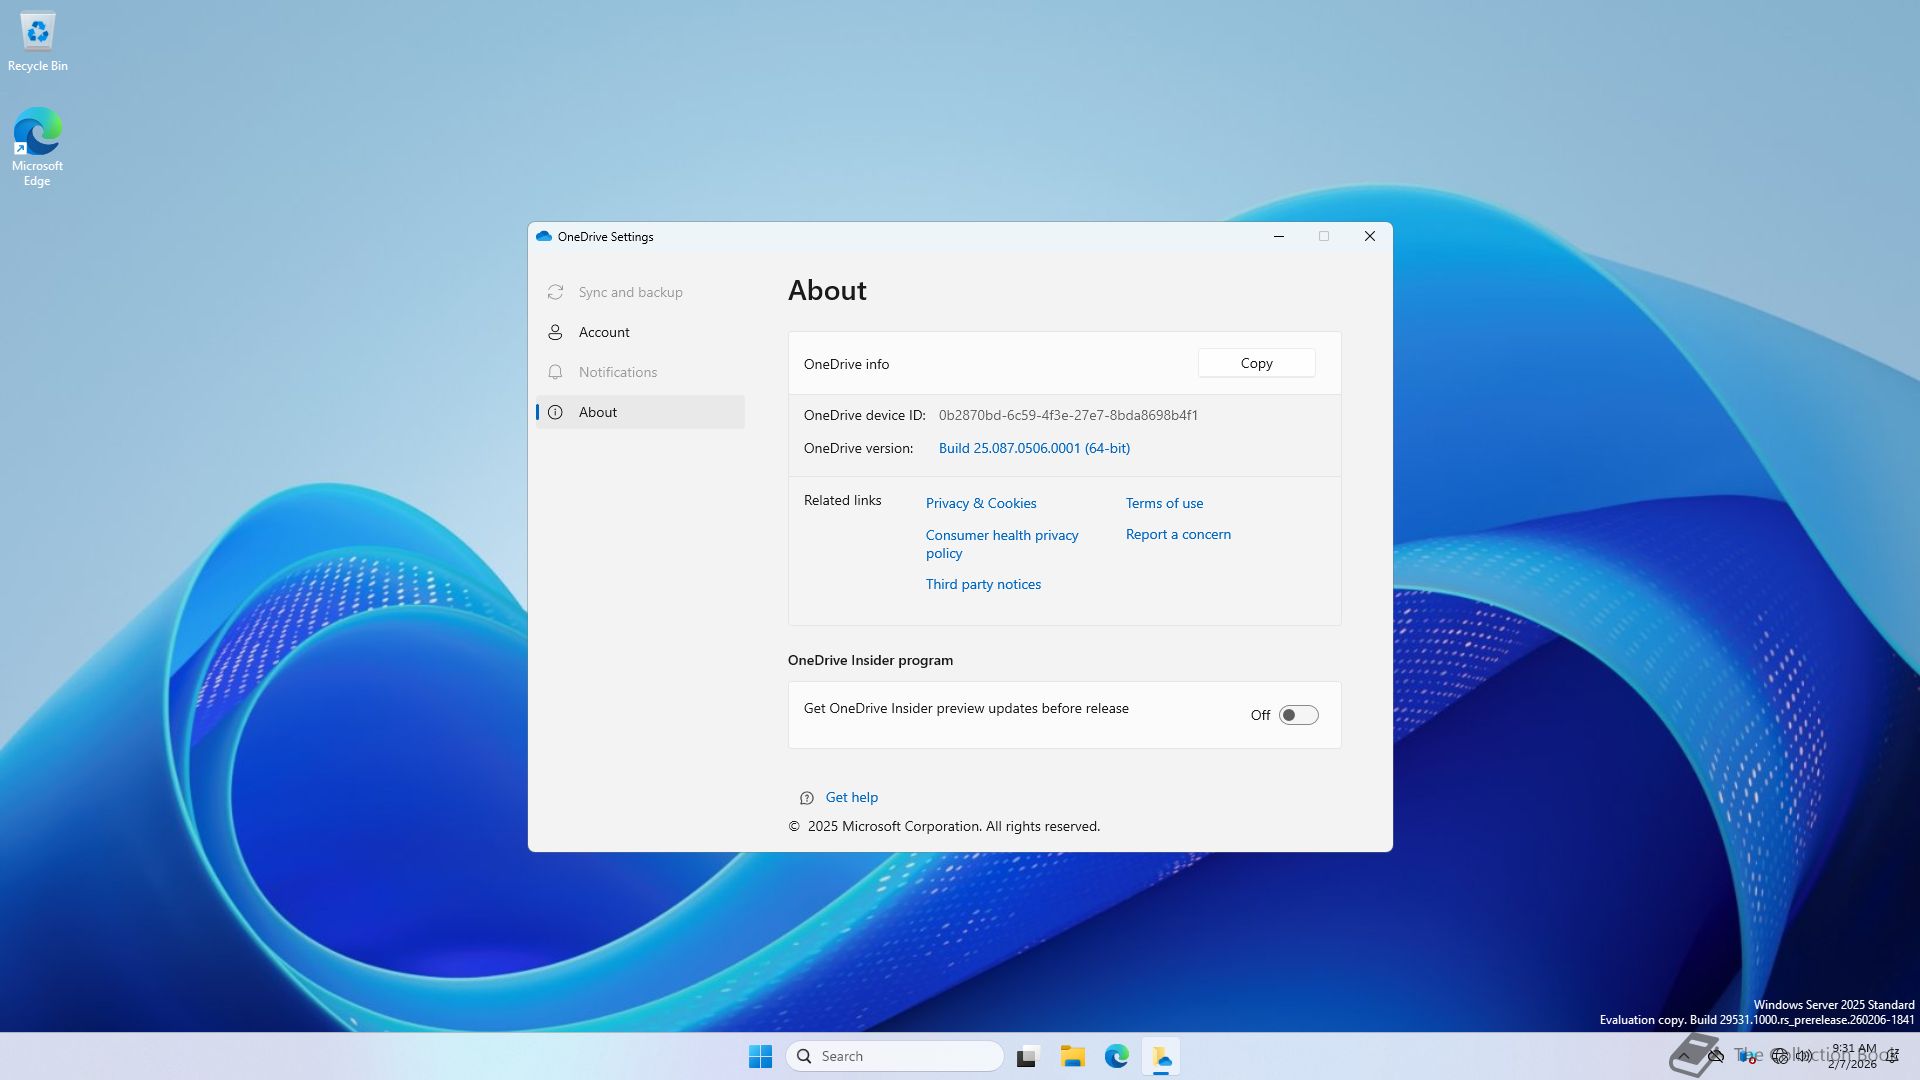This screenshot has width=1920, height=1080.
Task: Click the Copy button for OneDrive info
Action: coord(1256,363)
